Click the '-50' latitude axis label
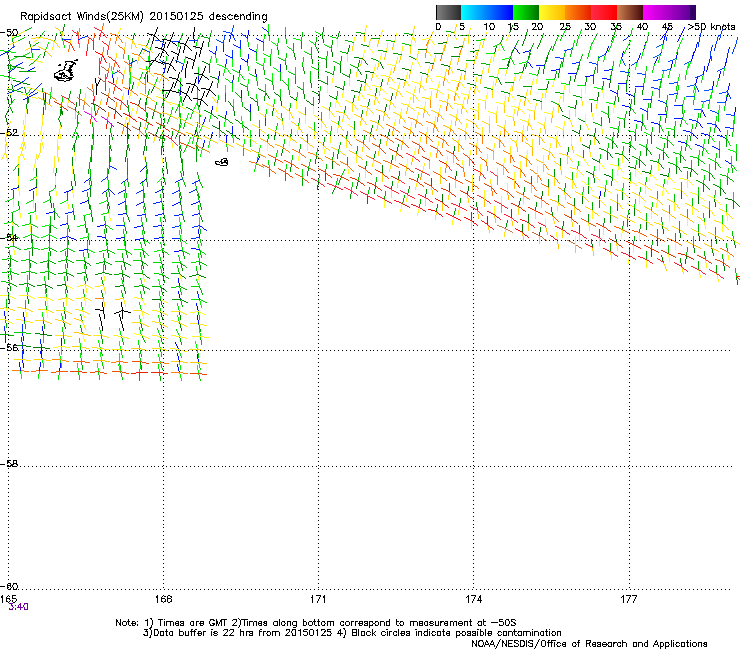 click(x=9, y=33)
